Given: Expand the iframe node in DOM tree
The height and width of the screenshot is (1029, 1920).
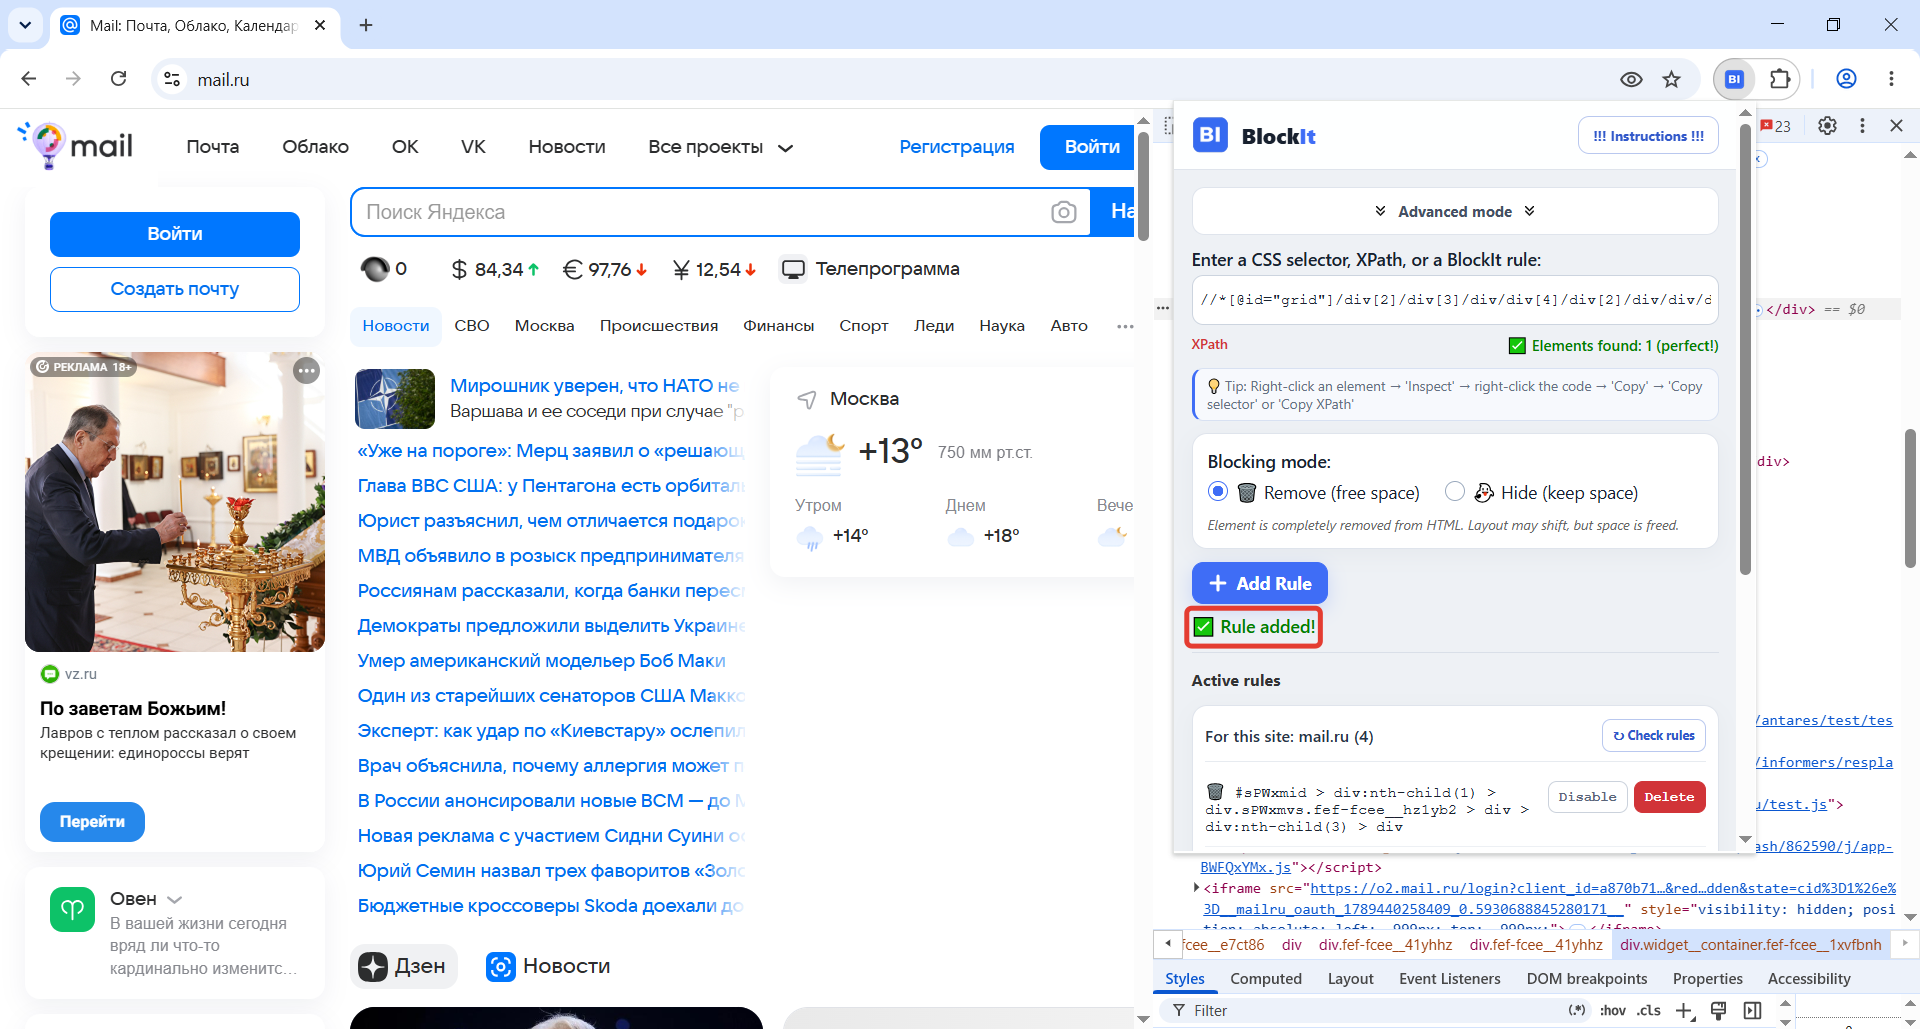Looking at the screenshot, I should point(1196,888).
